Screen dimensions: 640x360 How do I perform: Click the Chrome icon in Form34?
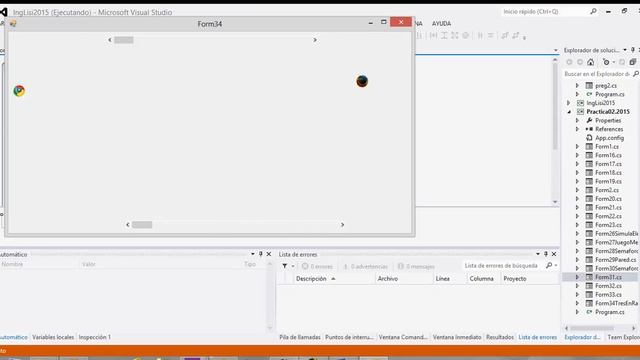tap(19, 91)
